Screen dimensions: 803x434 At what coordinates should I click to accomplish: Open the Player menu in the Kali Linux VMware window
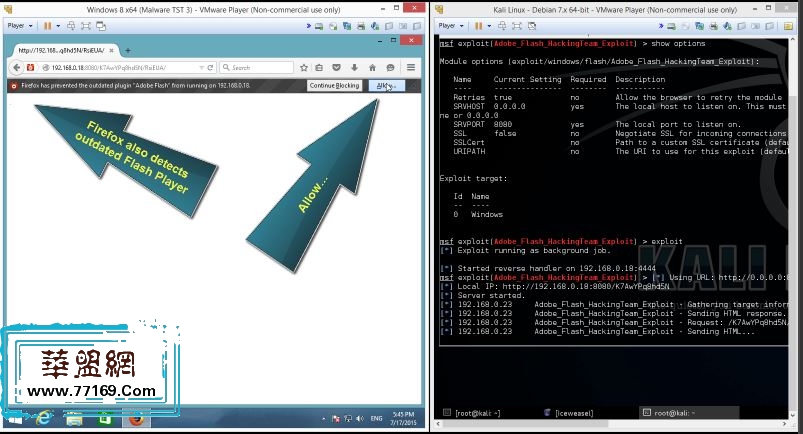pos(451,26)
